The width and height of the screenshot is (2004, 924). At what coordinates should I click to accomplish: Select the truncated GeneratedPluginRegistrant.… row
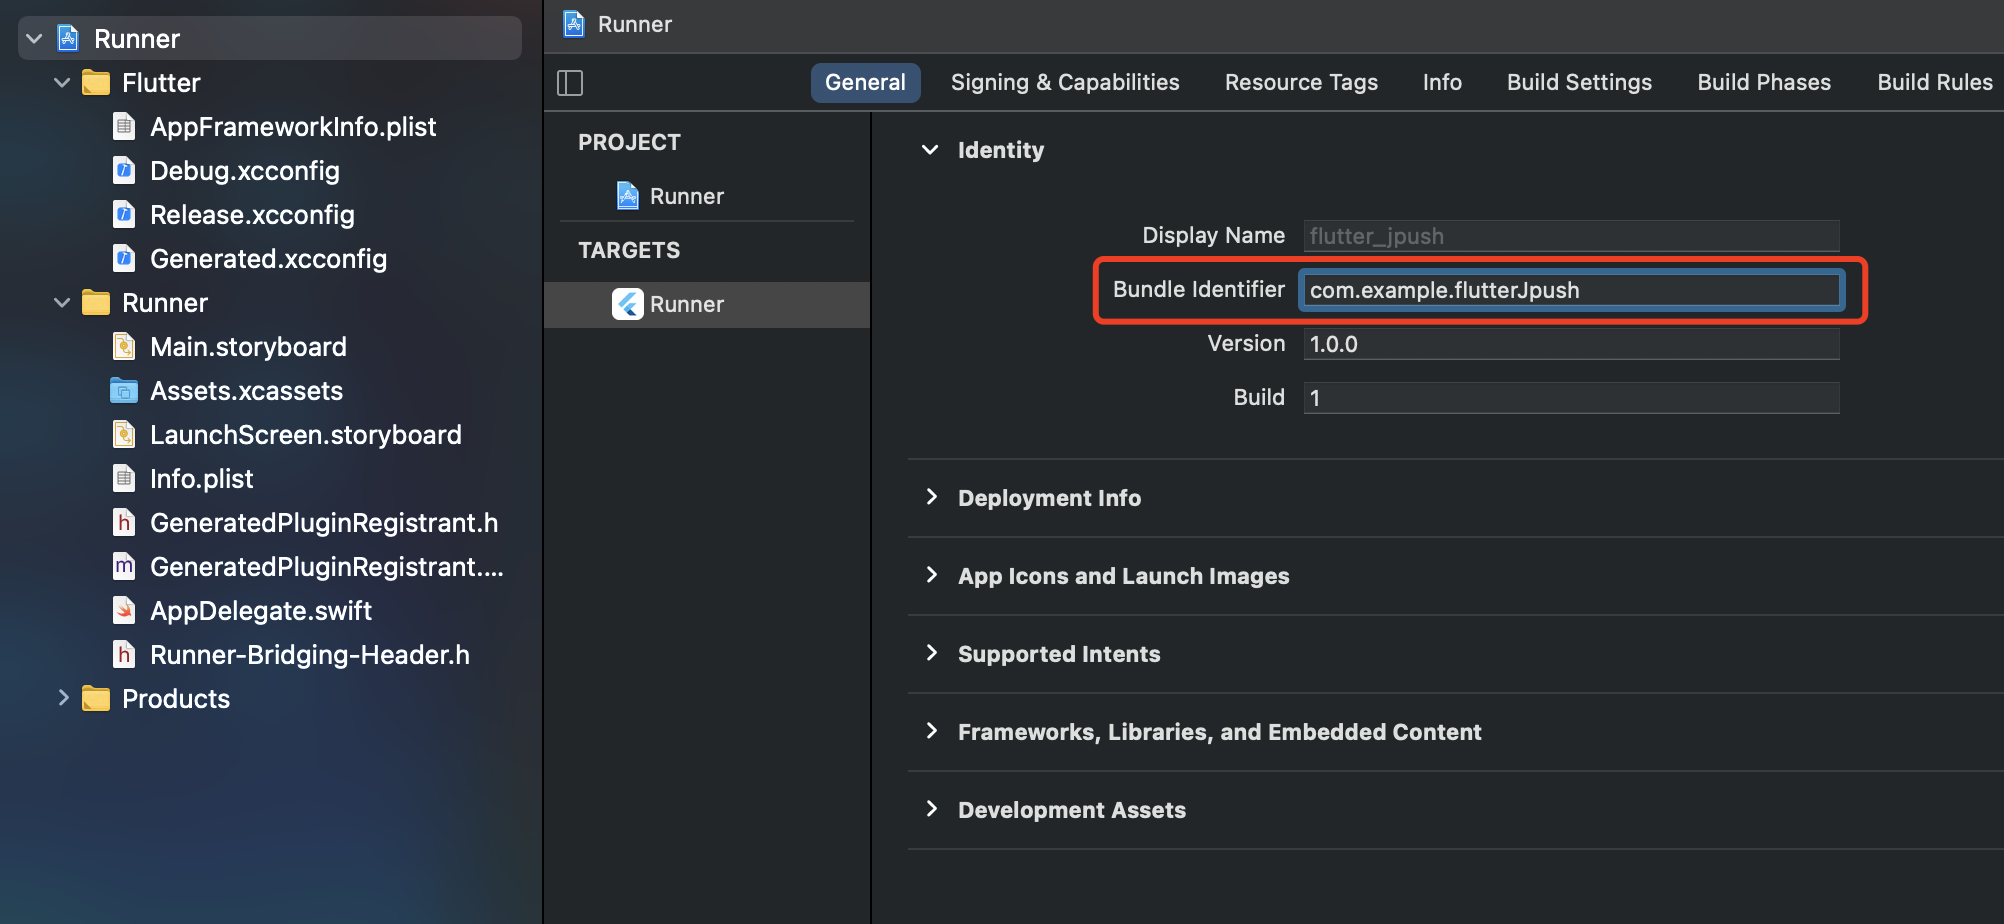327,567
